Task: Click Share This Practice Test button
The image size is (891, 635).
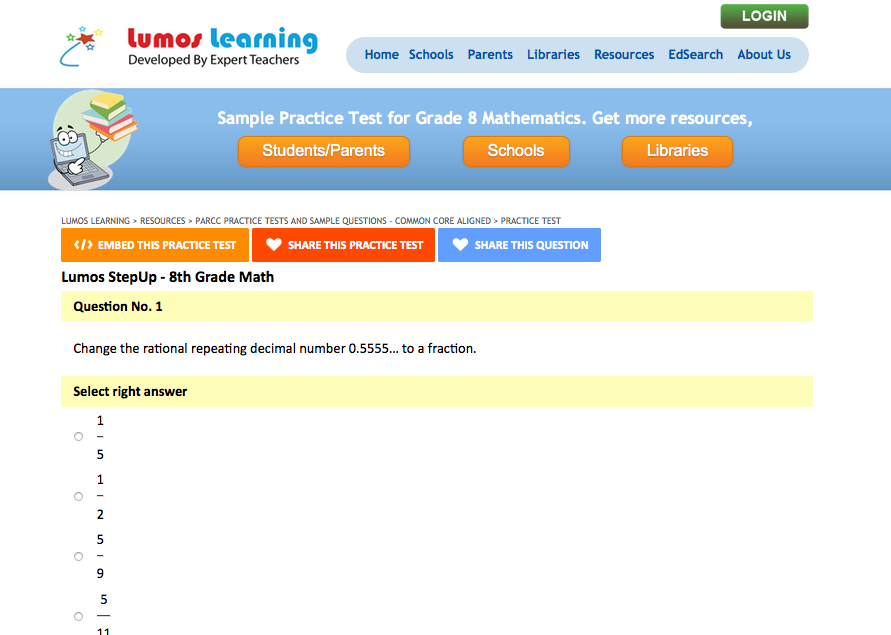Action: 343,245
